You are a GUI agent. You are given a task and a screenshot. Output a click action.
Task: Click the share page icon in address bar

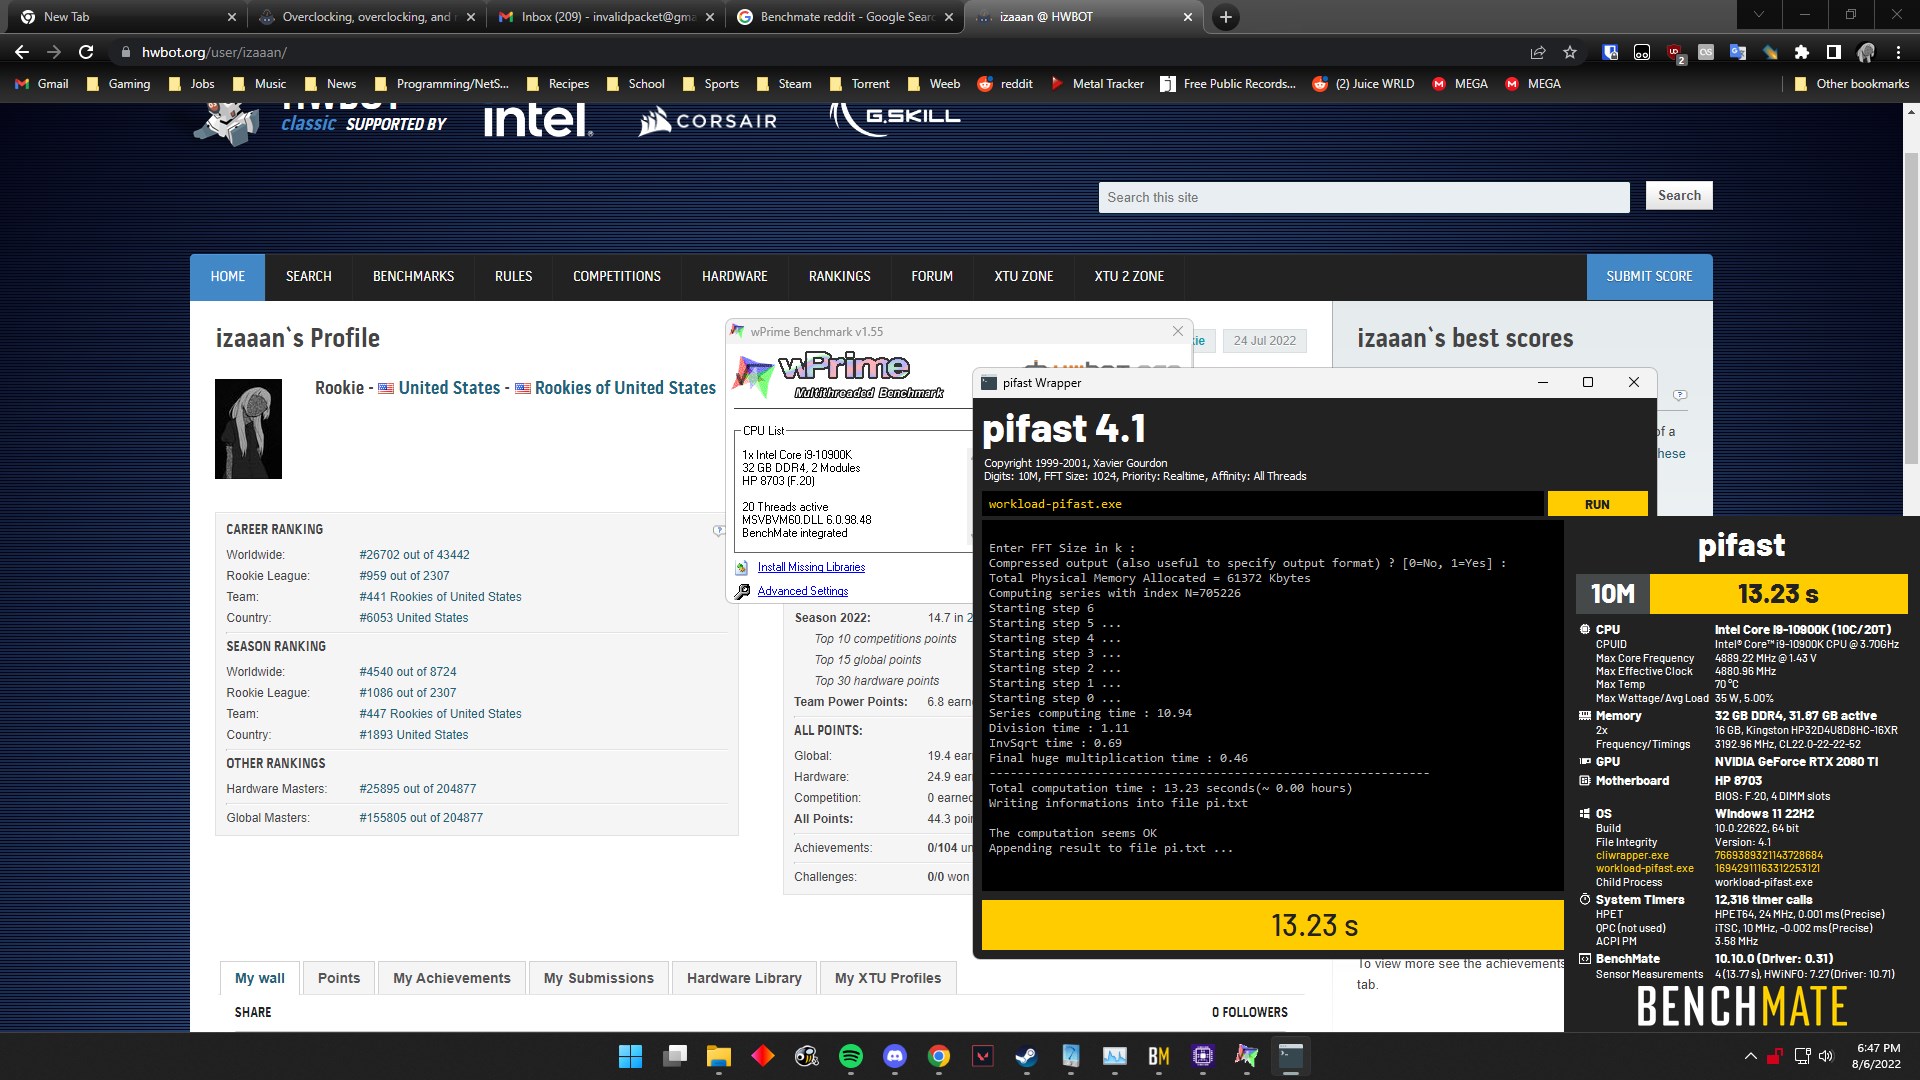click(x=1538, y=52)
